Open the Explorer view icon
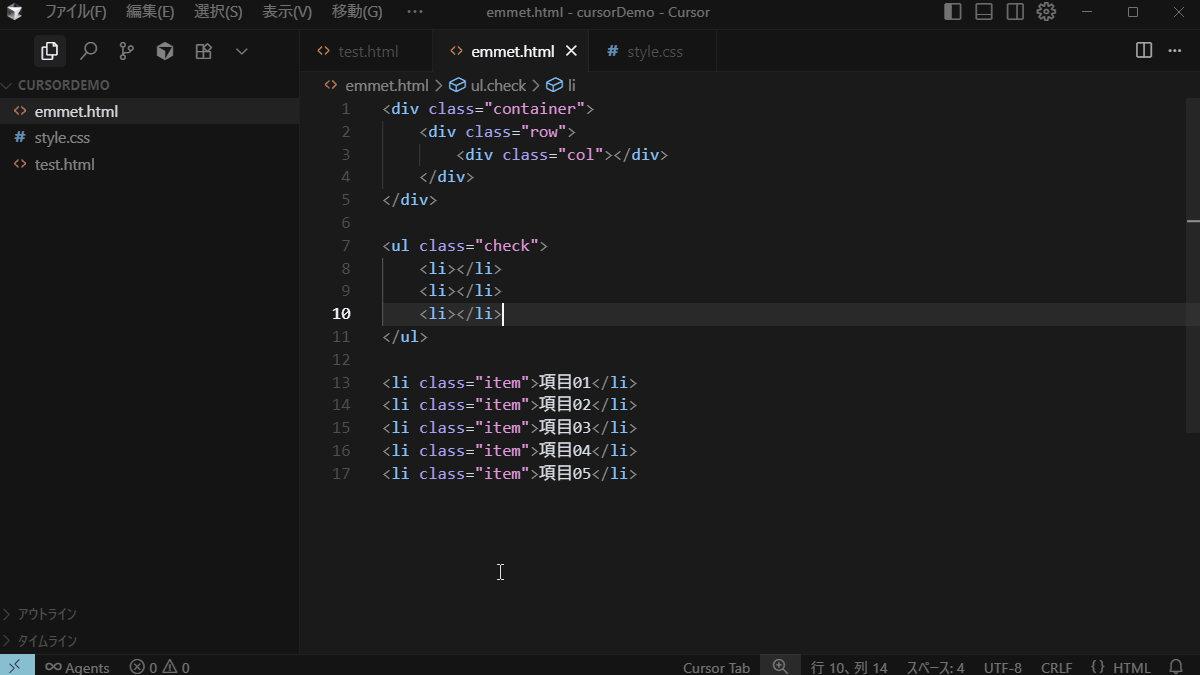 [49, 51]
